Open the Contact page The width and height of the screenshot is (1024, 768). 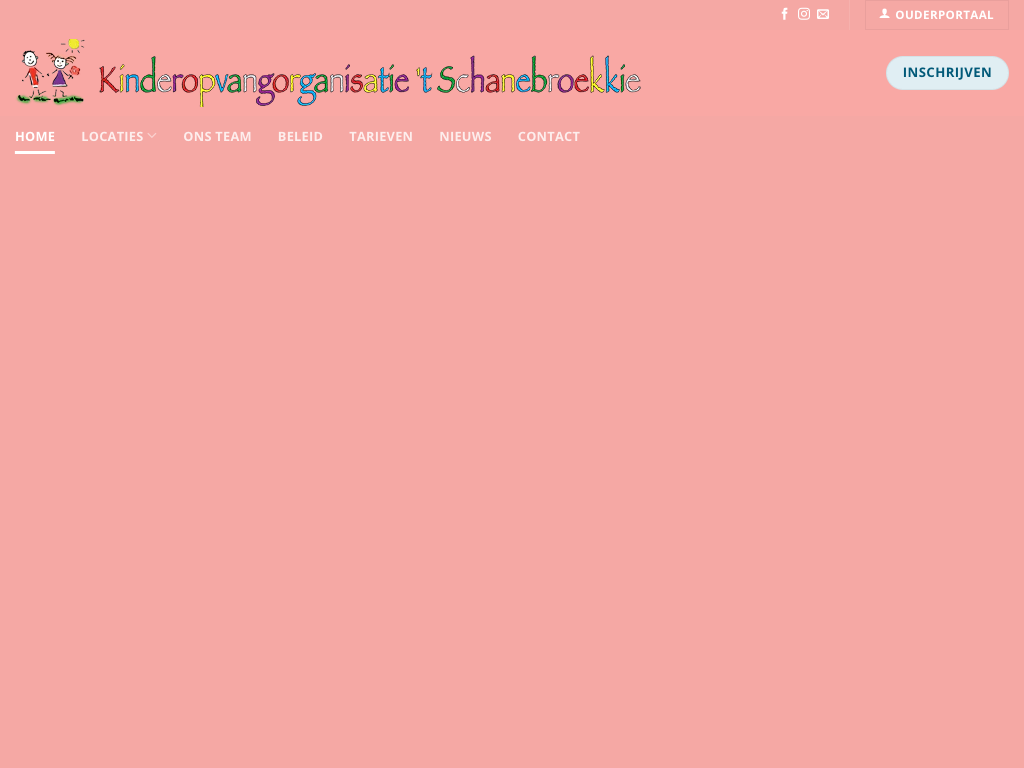click(549, 136)
